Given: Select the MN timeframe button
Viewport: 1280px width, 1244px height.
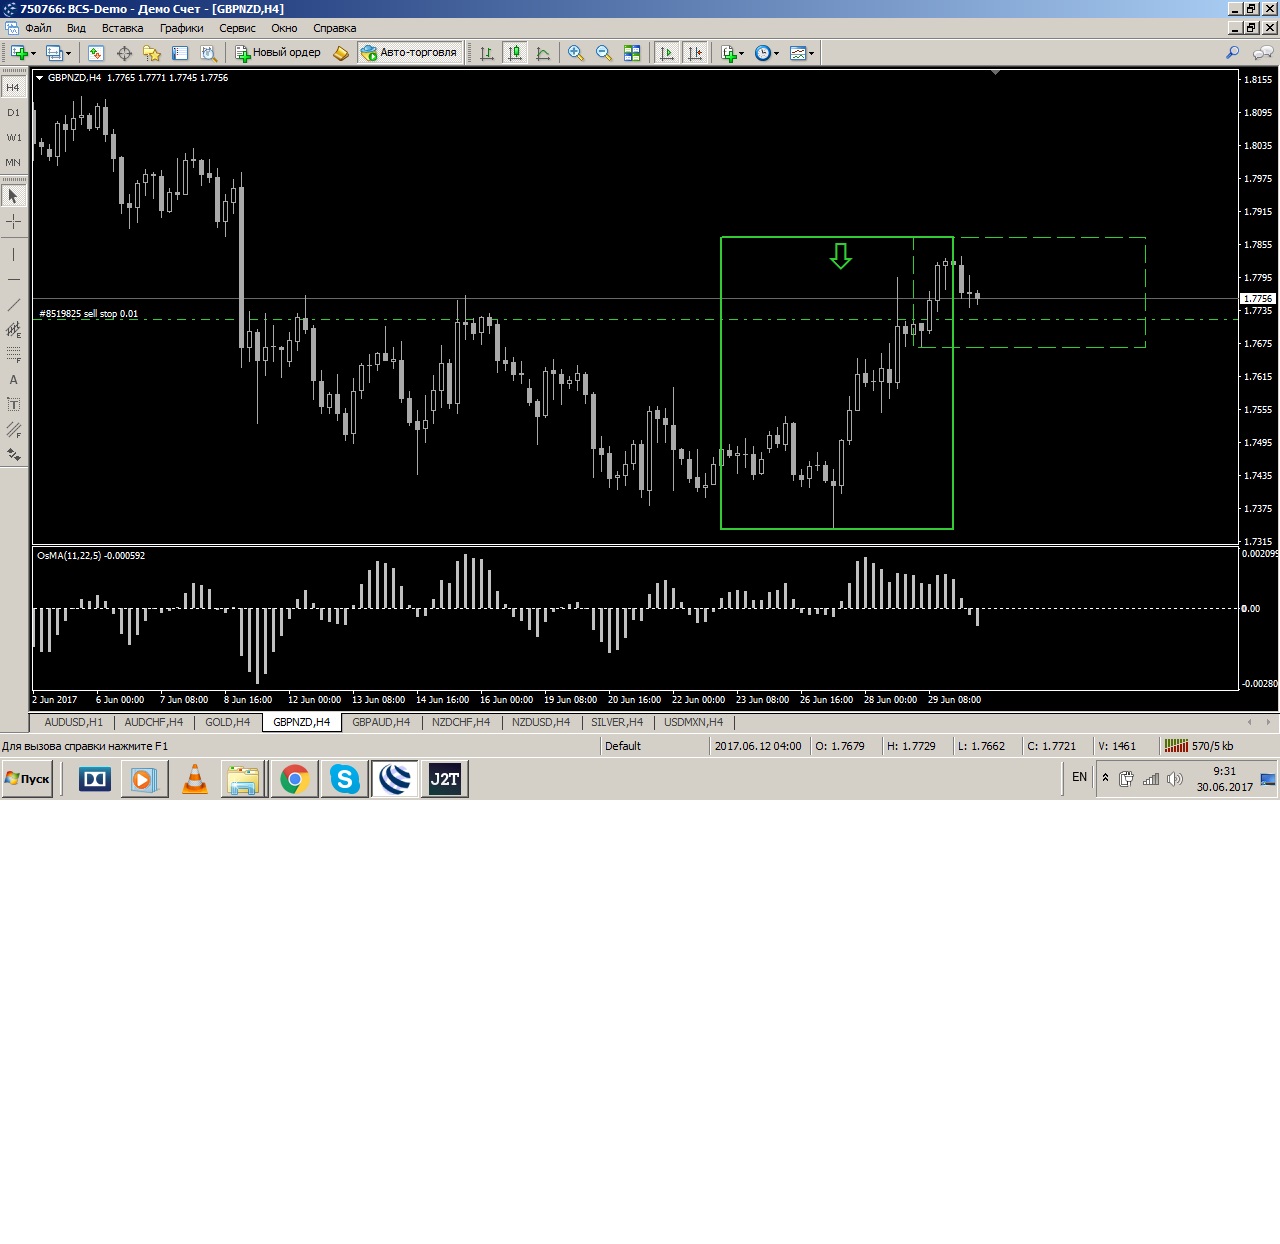Looking at the screenshot, I should click(x=13, y=162).
